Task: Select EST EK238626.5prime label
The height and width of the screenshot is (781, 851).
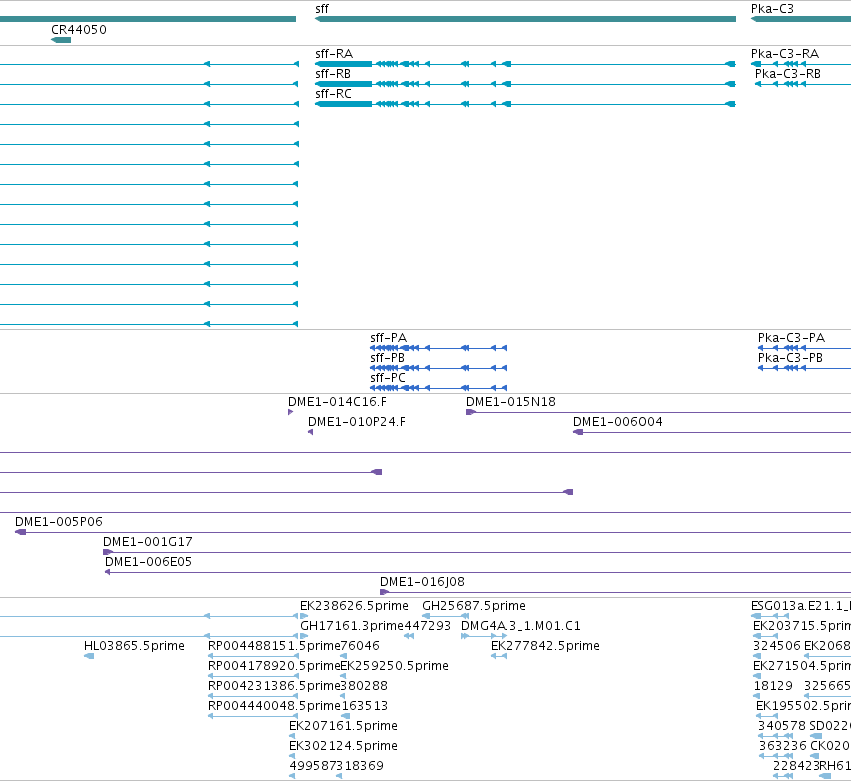Action: coord(354,606)
